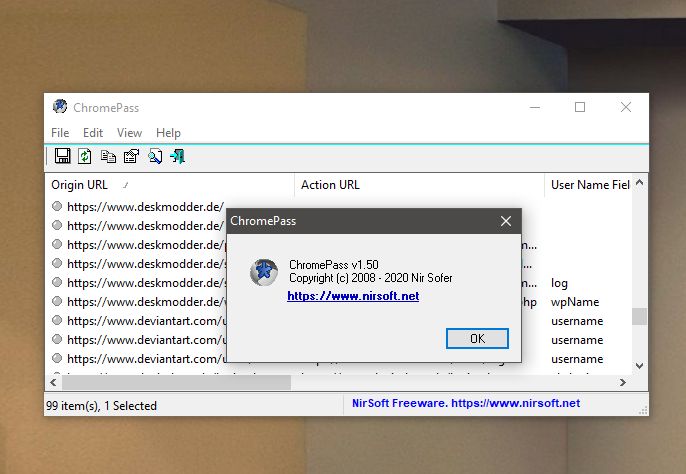Open the Edit menu
686x474 pixels.
pyautogui.click(x=93, y=133)
